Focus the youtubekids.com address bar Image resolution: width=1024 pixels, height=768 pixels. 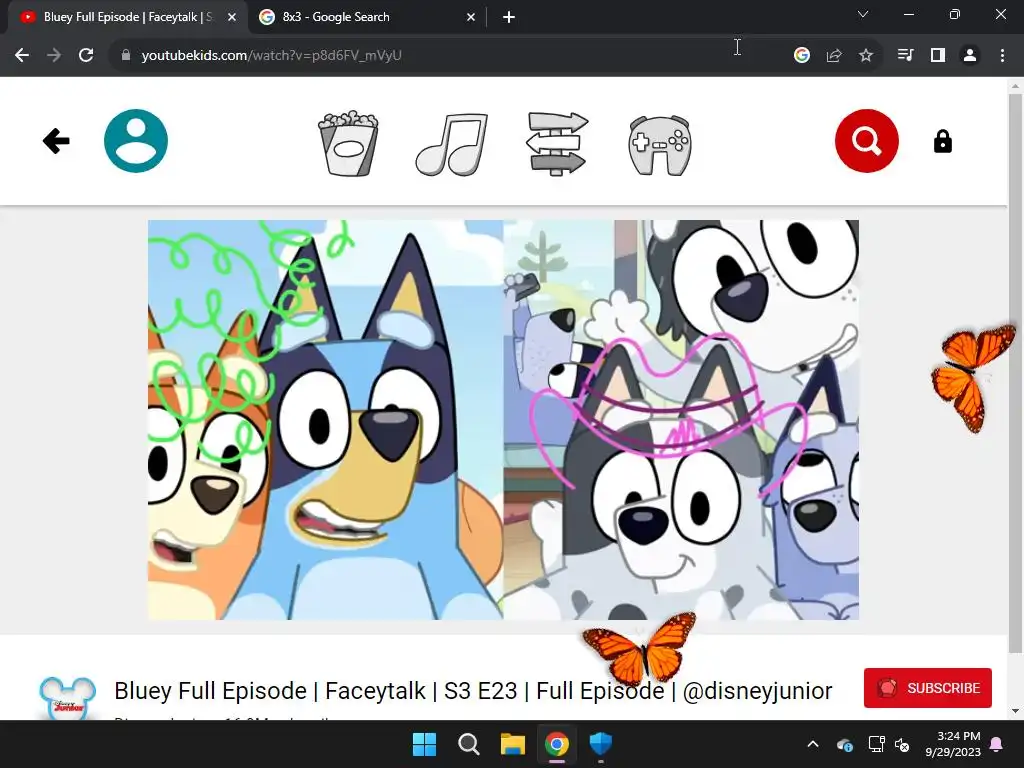[457, 56]
